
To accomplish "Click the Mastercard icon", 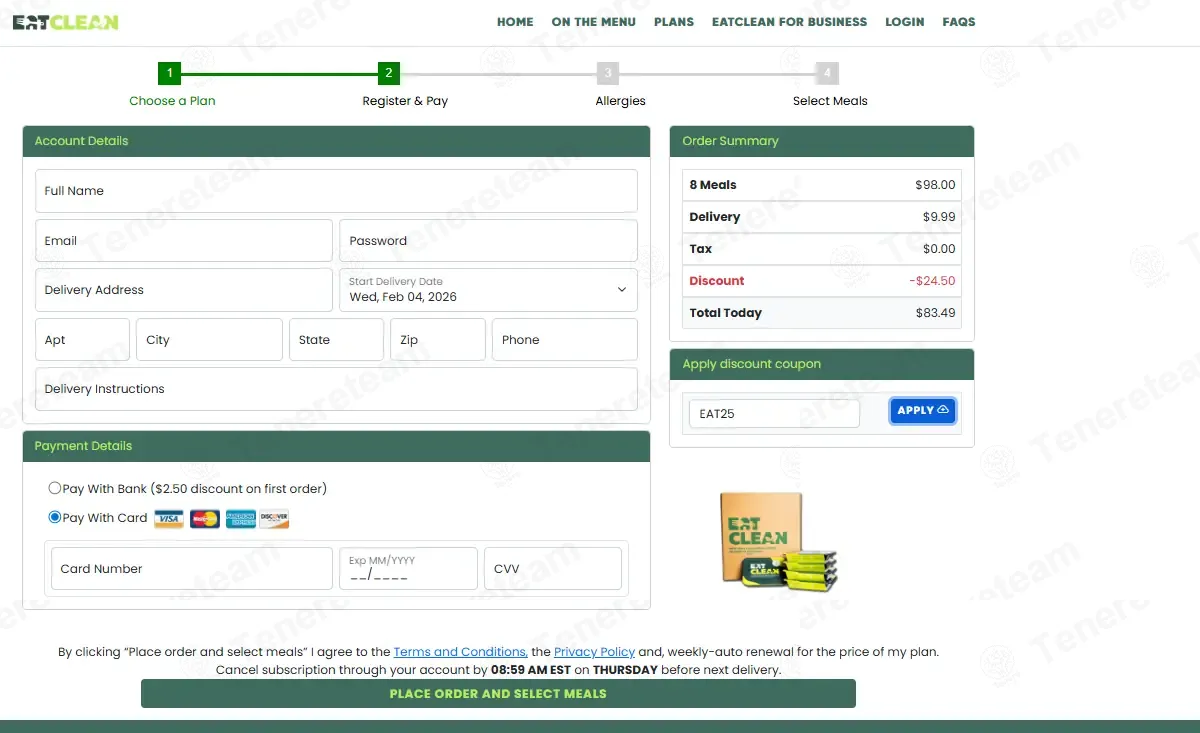I will coord(204,519).
